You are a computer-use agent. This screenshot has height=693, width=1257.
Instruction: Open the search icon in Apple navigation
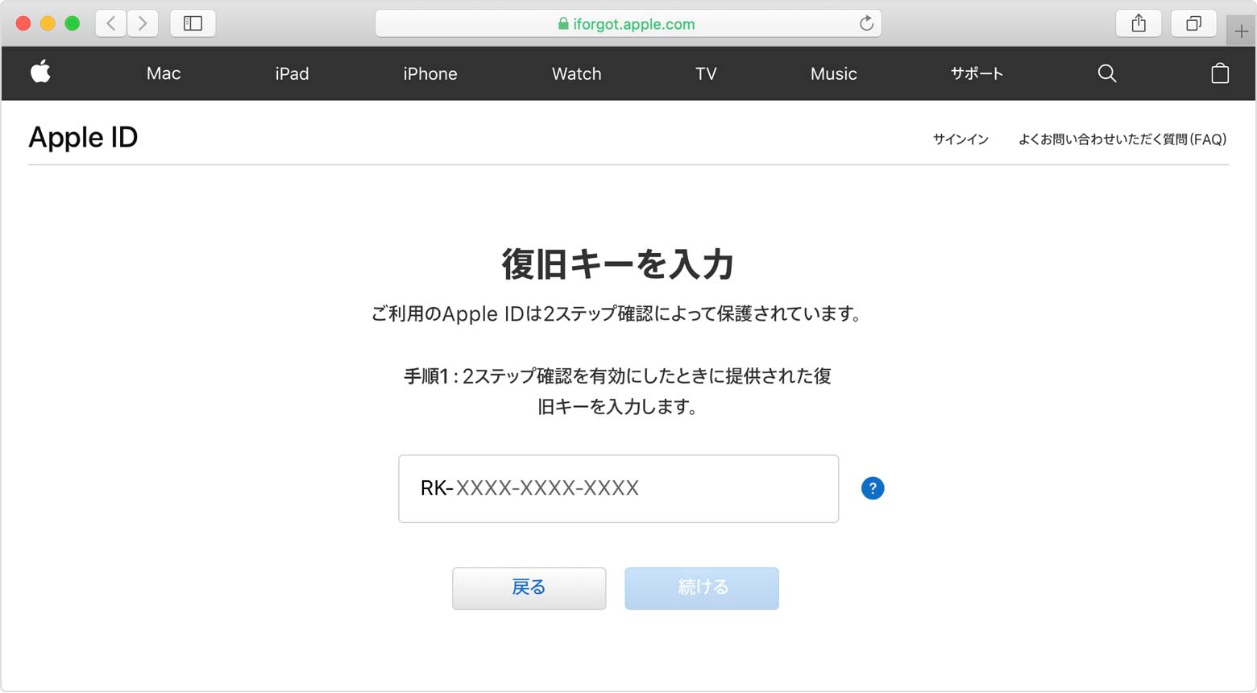coord(1106,73)
